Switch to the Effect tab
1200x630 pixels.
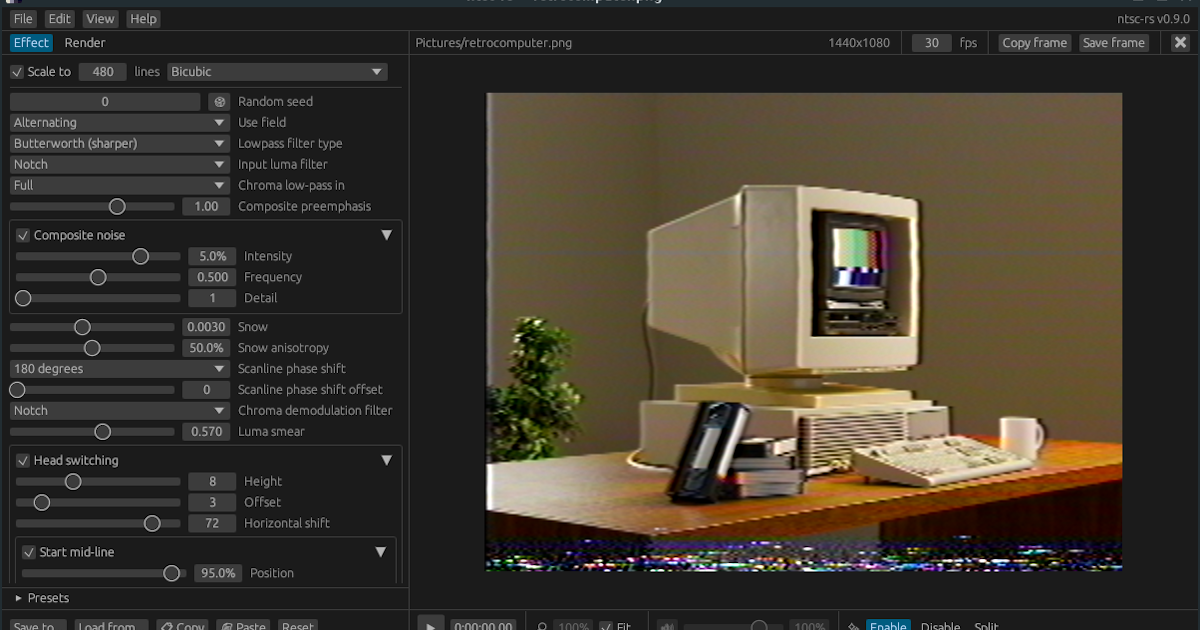[x=31, y=43]
